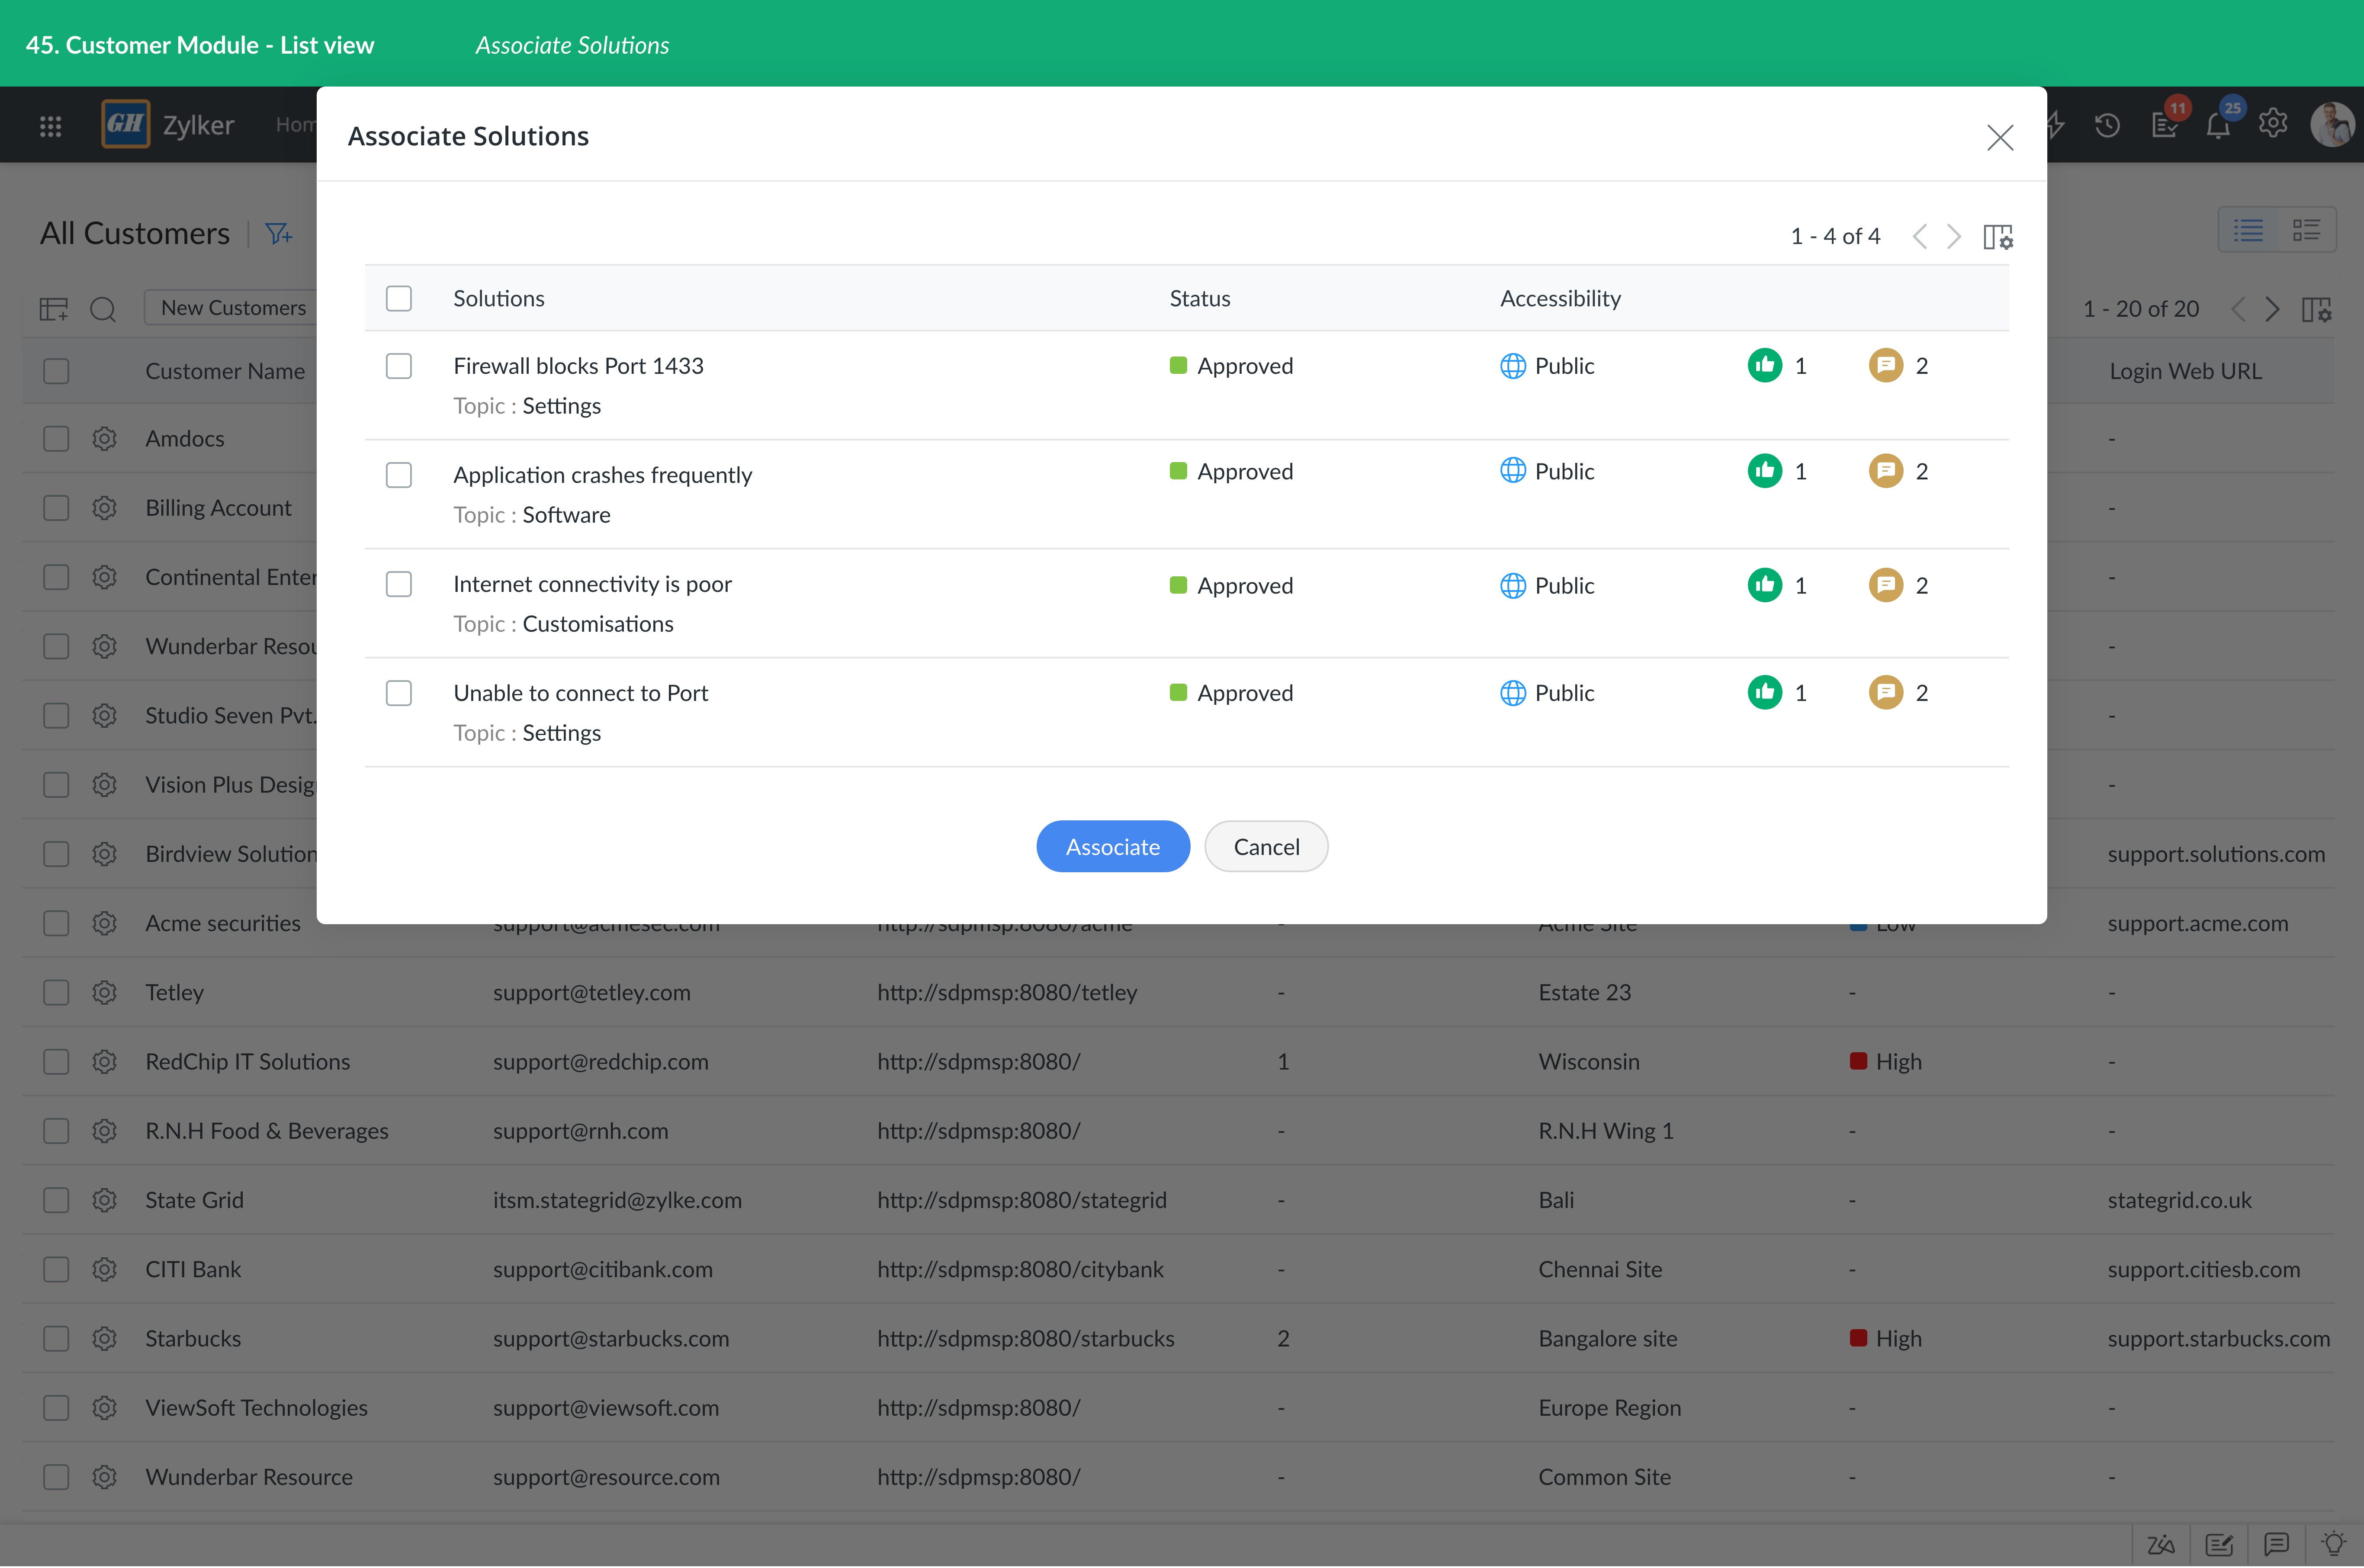Check Internet connectivity is poor solution
Viewport: 2364px width, 1568px height.
[x=399, y=584]
